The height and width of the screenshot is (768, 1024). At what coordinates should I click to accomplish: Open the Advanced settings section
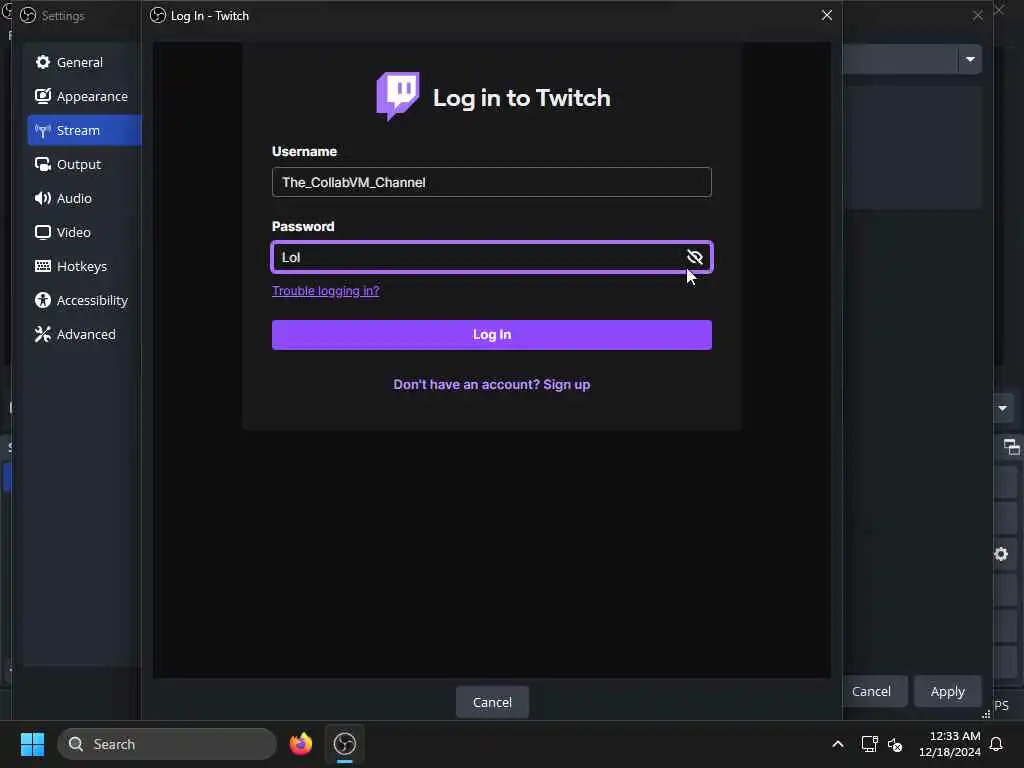(x=84, y=334)
